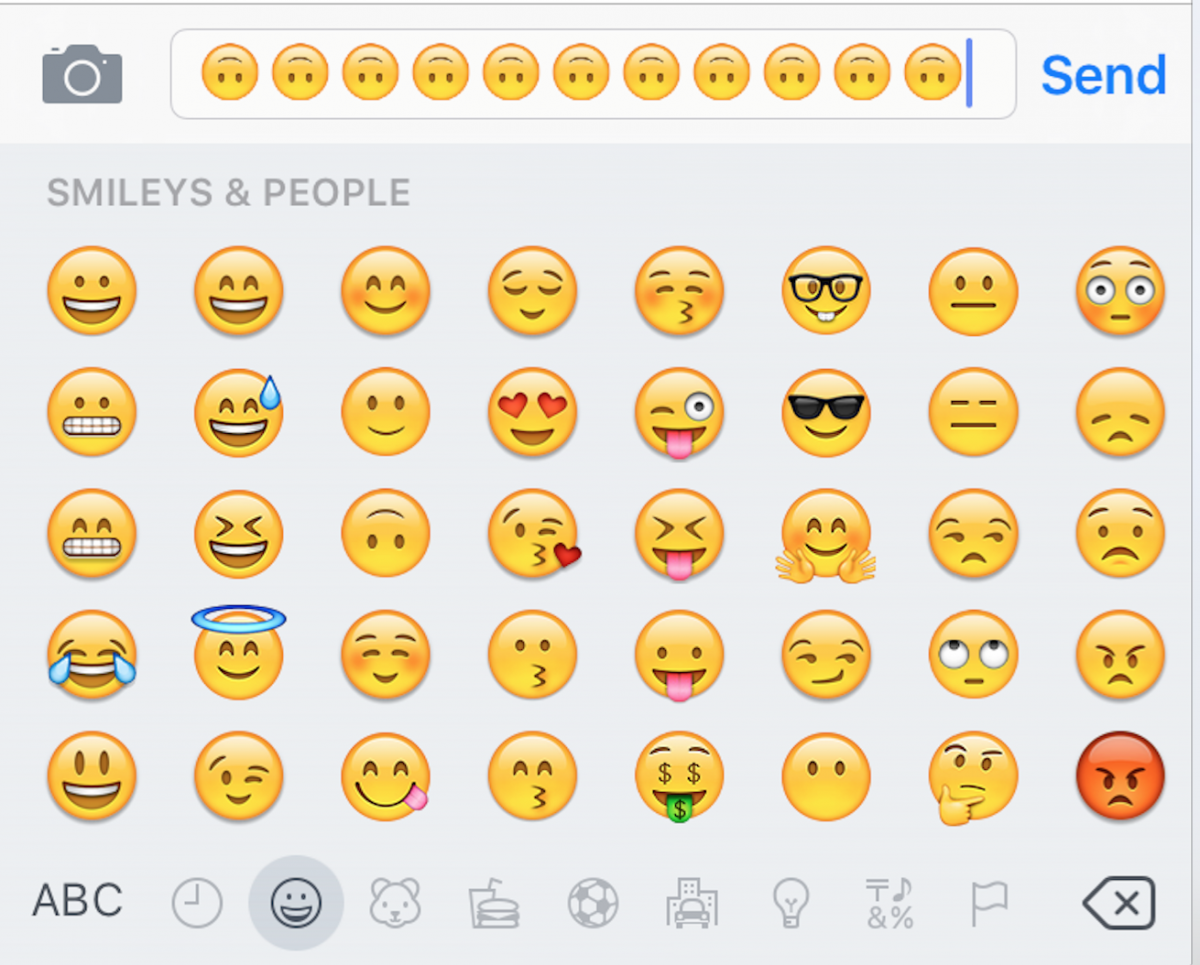Delete last emoji with backspace key
1200x965 pixels.
point(1119,903)
